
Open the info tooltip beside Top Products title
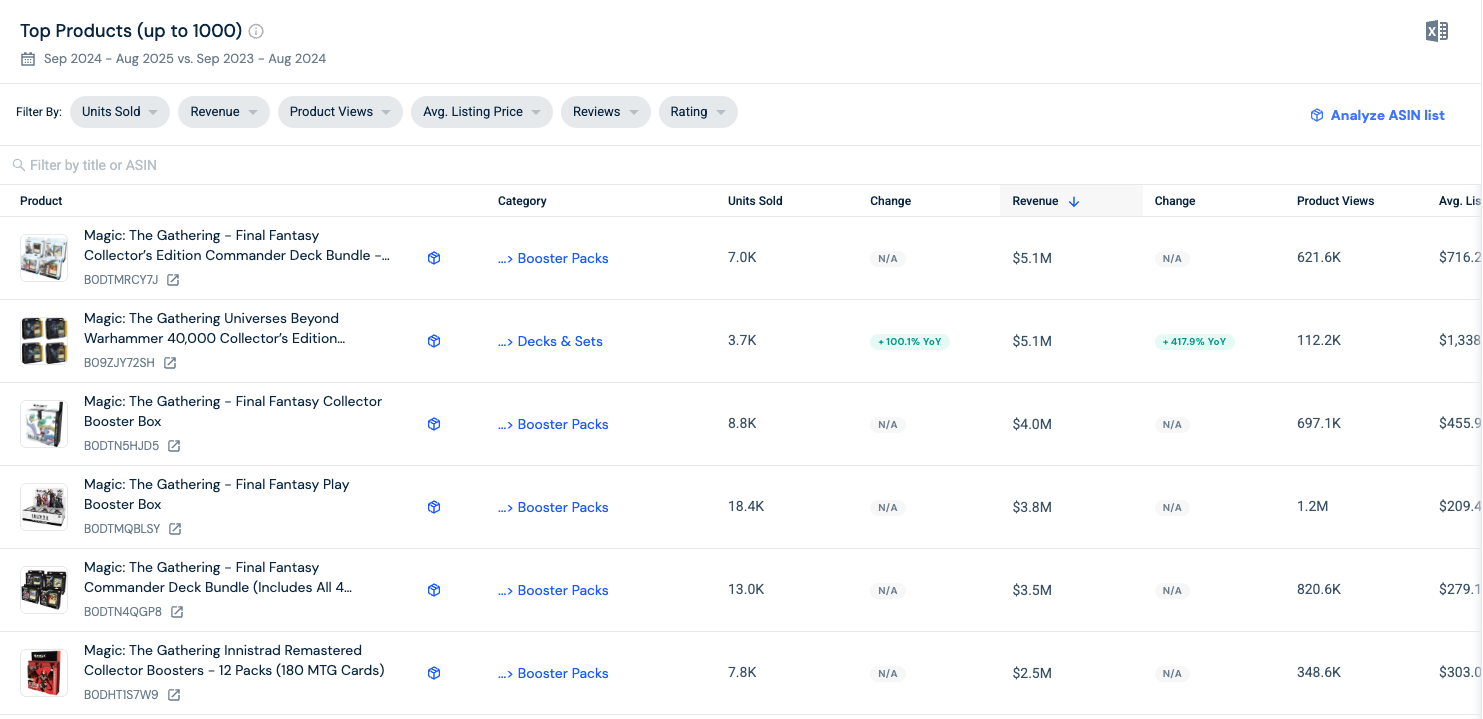[256, 31]
